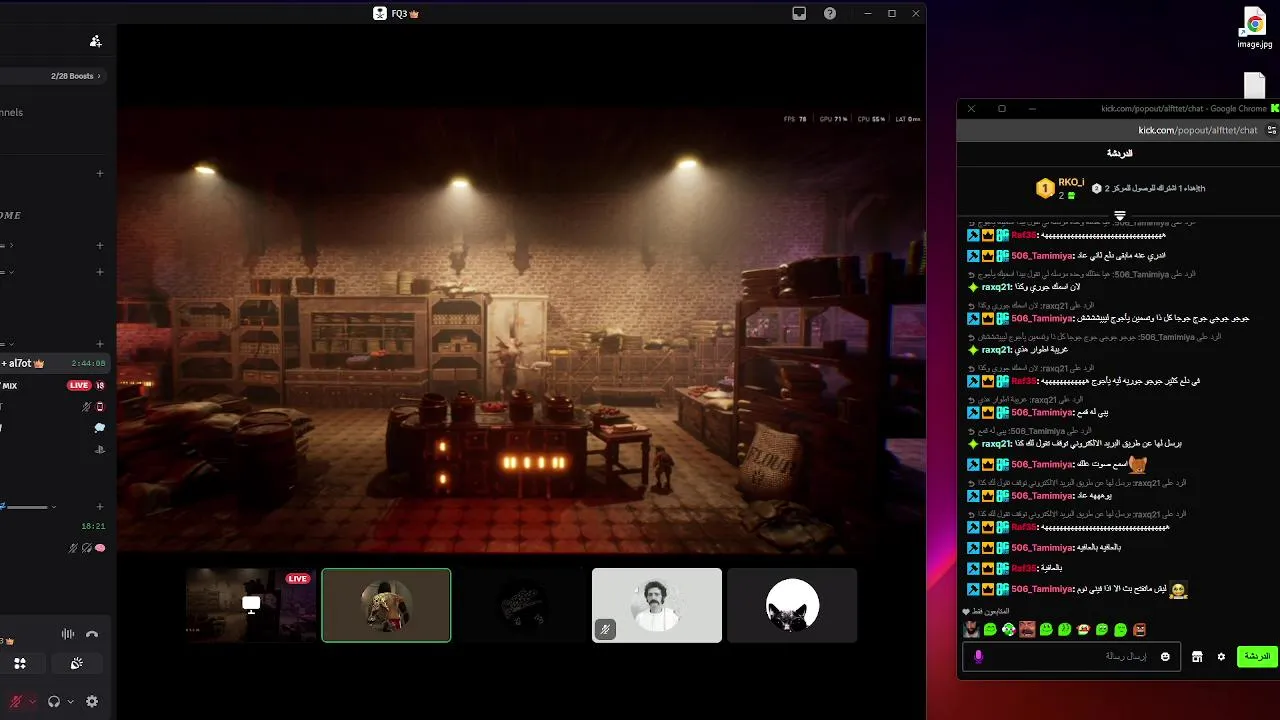The image size is (1280, 720).
Task: Select the dark logo participant tile
Action: (x=521, y=605)
